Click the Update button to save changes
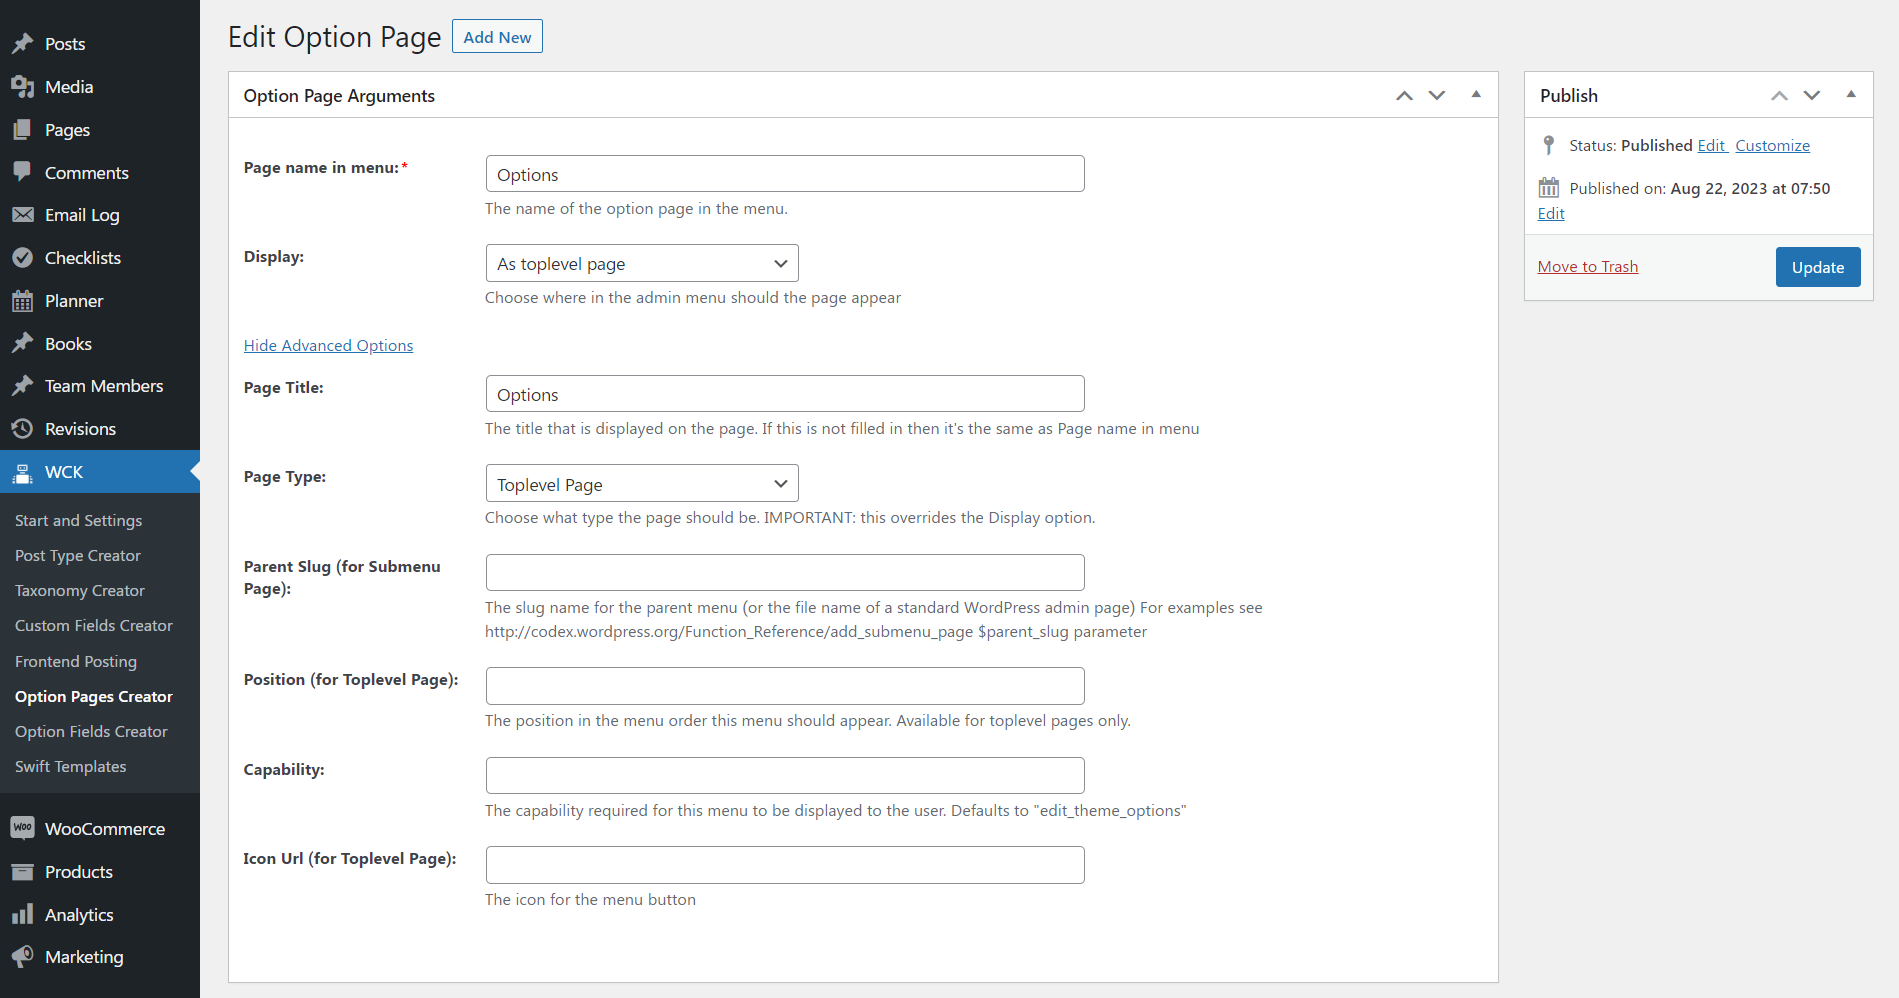 1817,266
